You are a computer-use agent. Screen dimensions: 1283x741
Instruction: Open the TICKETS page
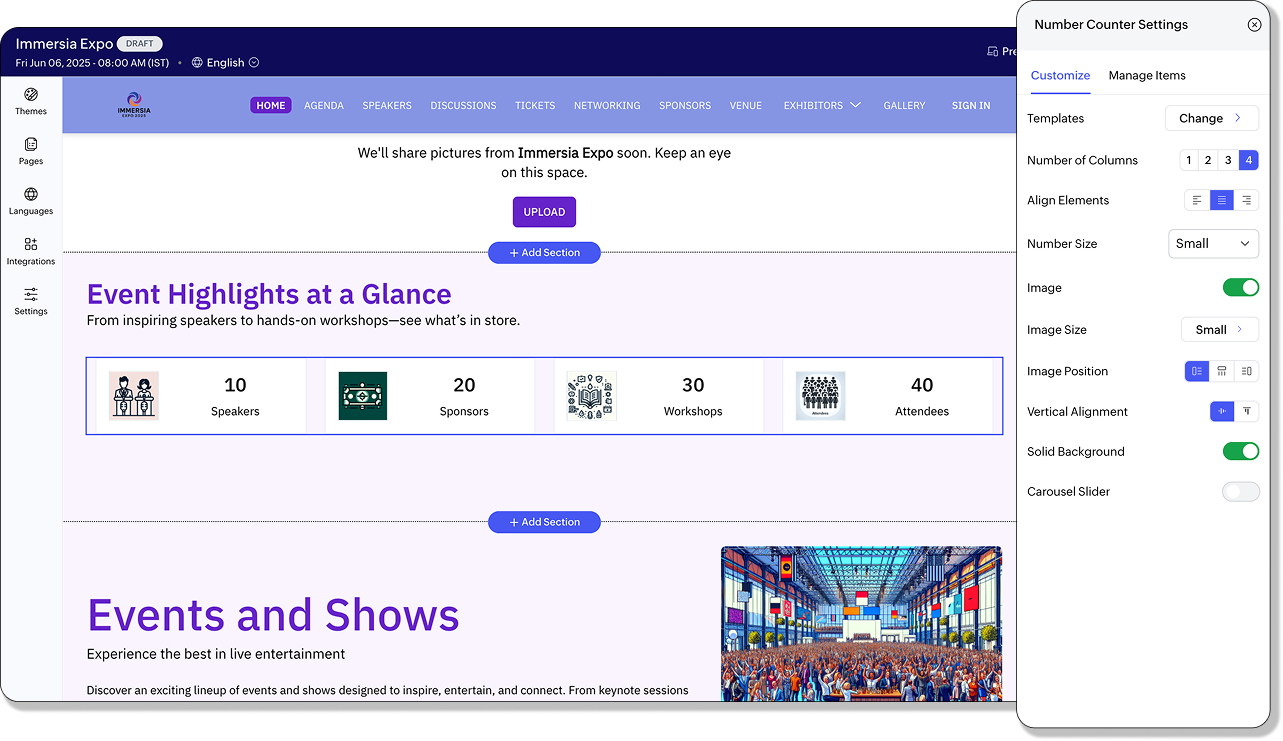click(535, 105)
